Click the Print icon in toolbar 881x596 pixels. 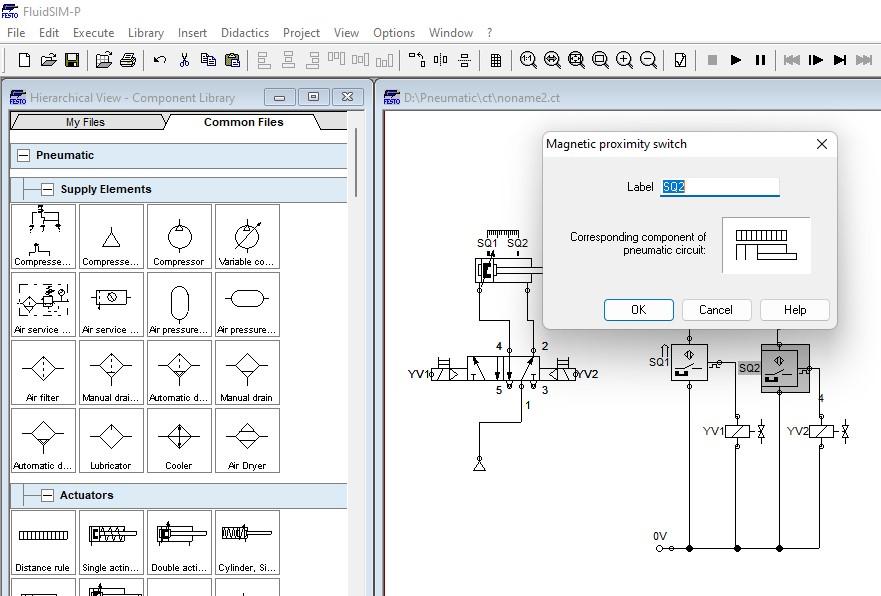click(x=128, y=60)
